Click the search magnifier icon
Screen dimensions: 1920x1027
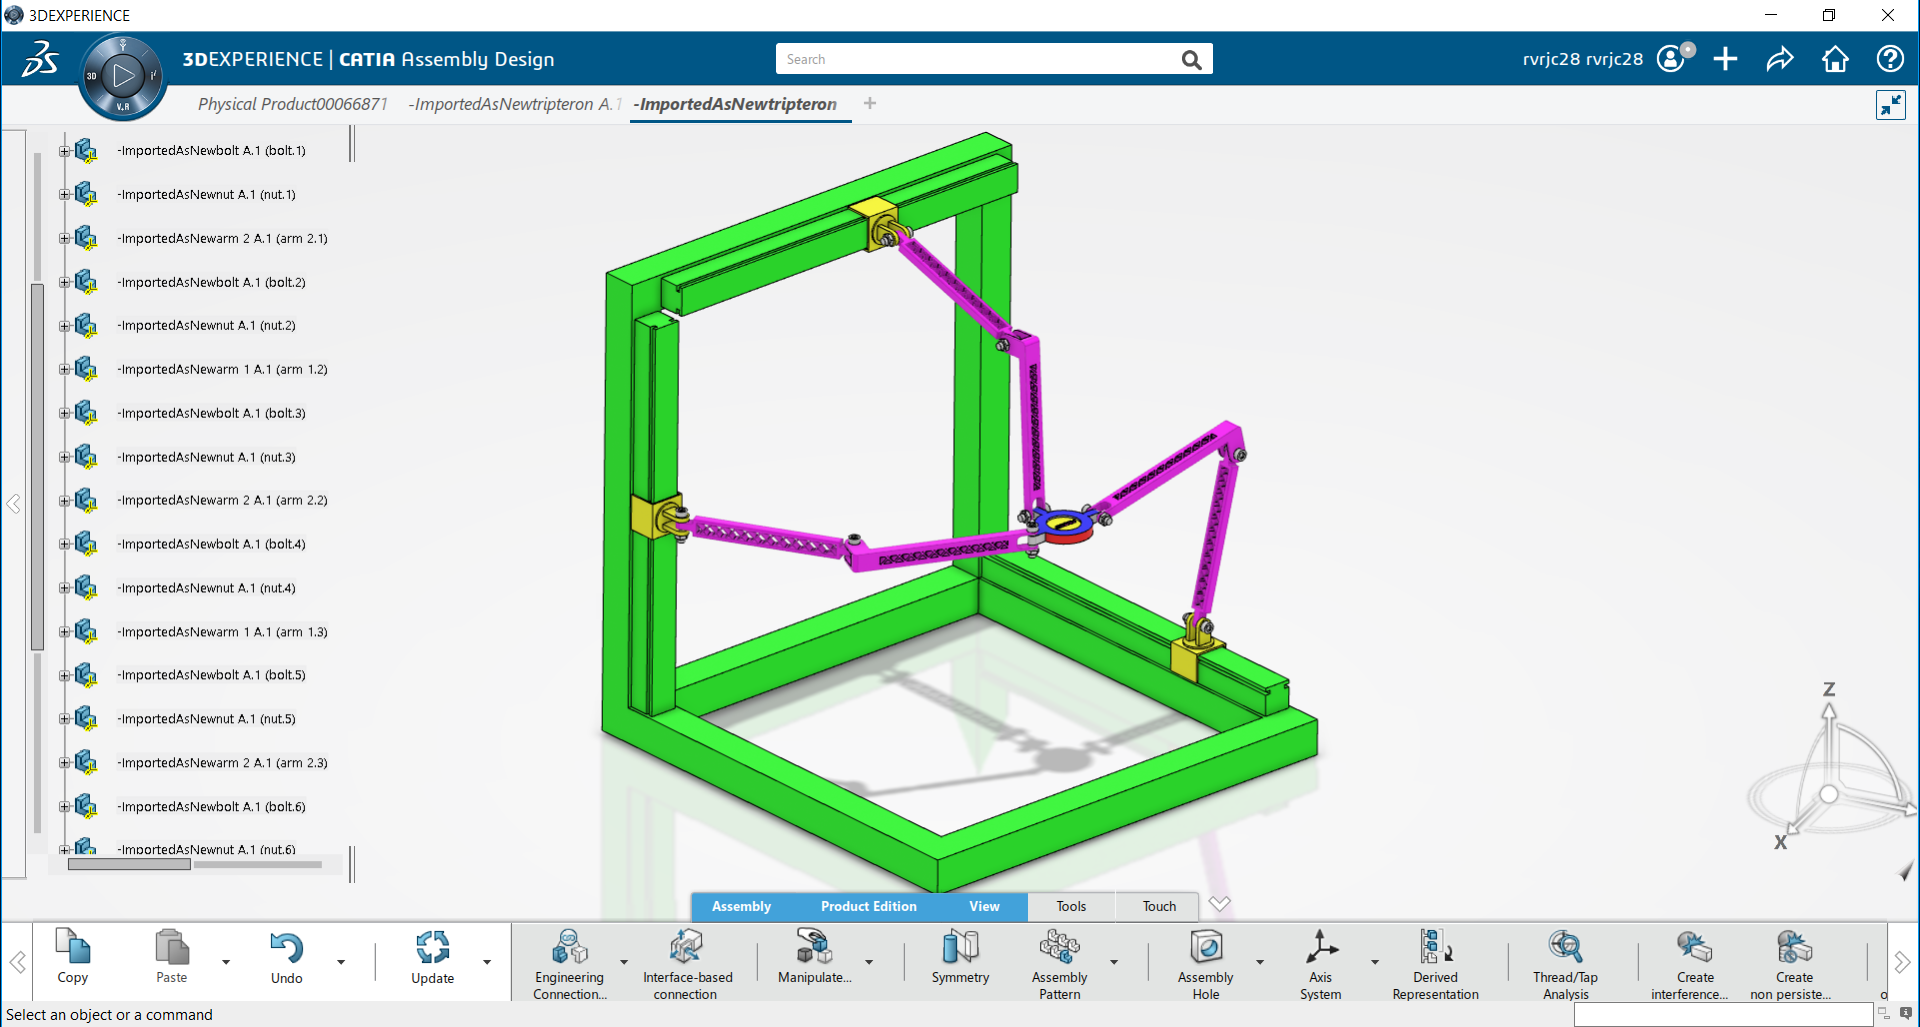tap(1191, 59)
